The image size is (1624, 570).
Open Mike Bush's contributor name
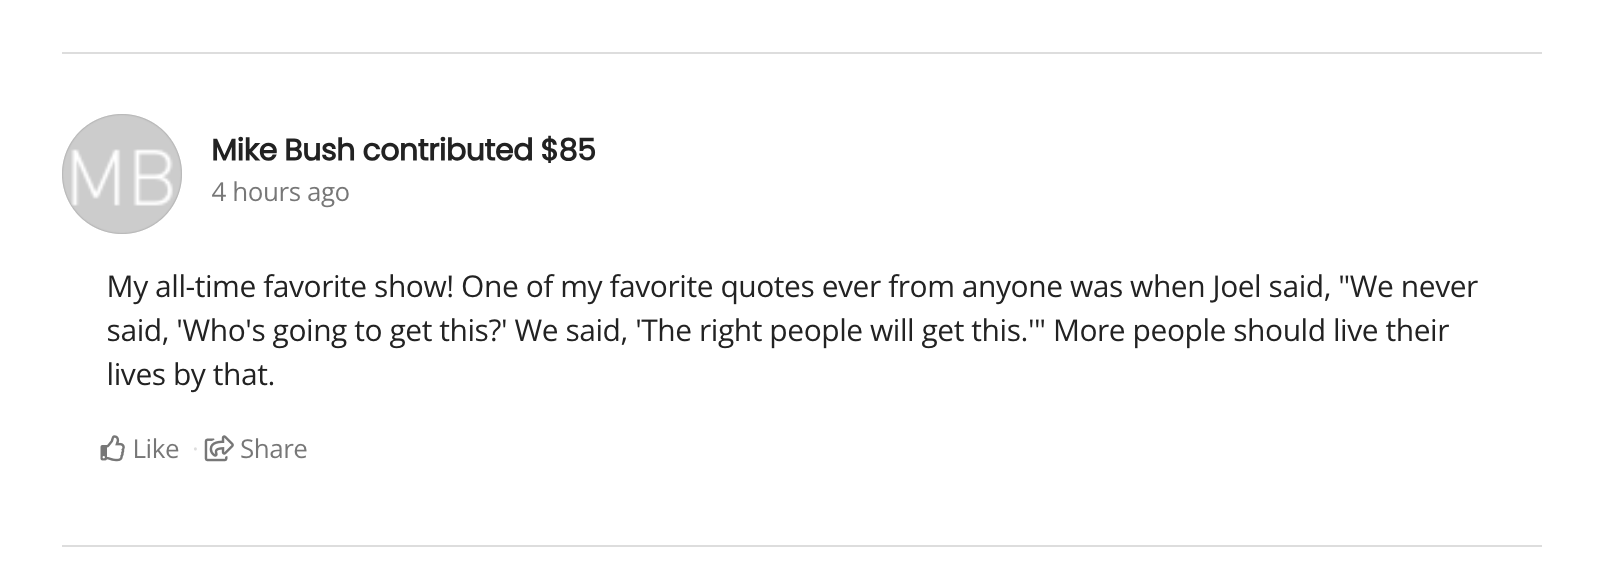pyautogui.click(x=283, y=150)
